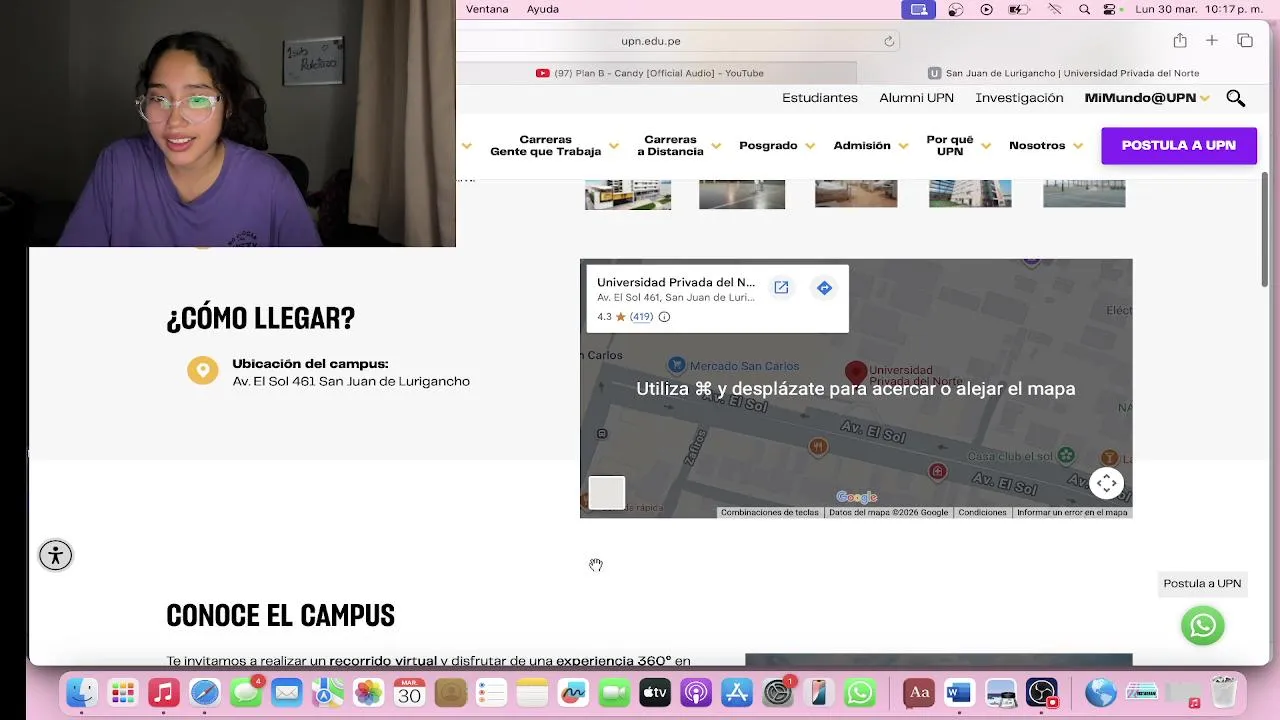The width and height of the screenshot is (1280, 720).
Task: Switch to San Juan de Lurigancho UPN tab
Action: pyautogui.click(x=1064, y=73)
